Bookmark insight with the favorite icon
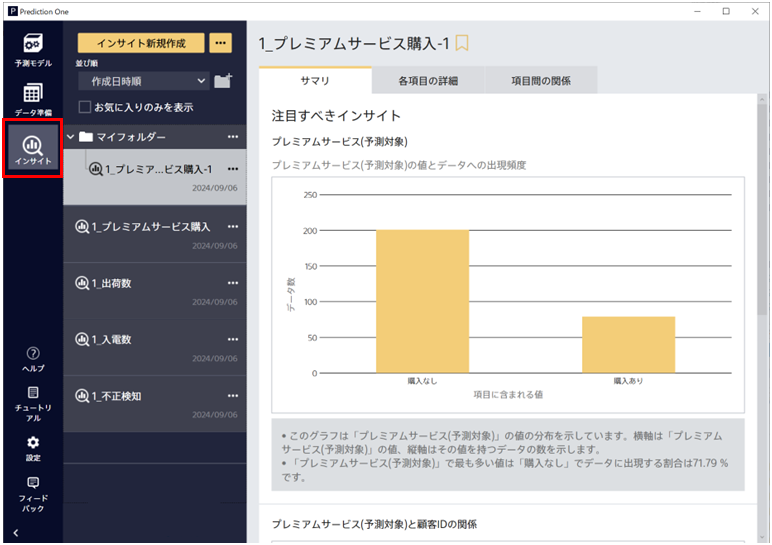772x545 pixels. coord(462,43)
